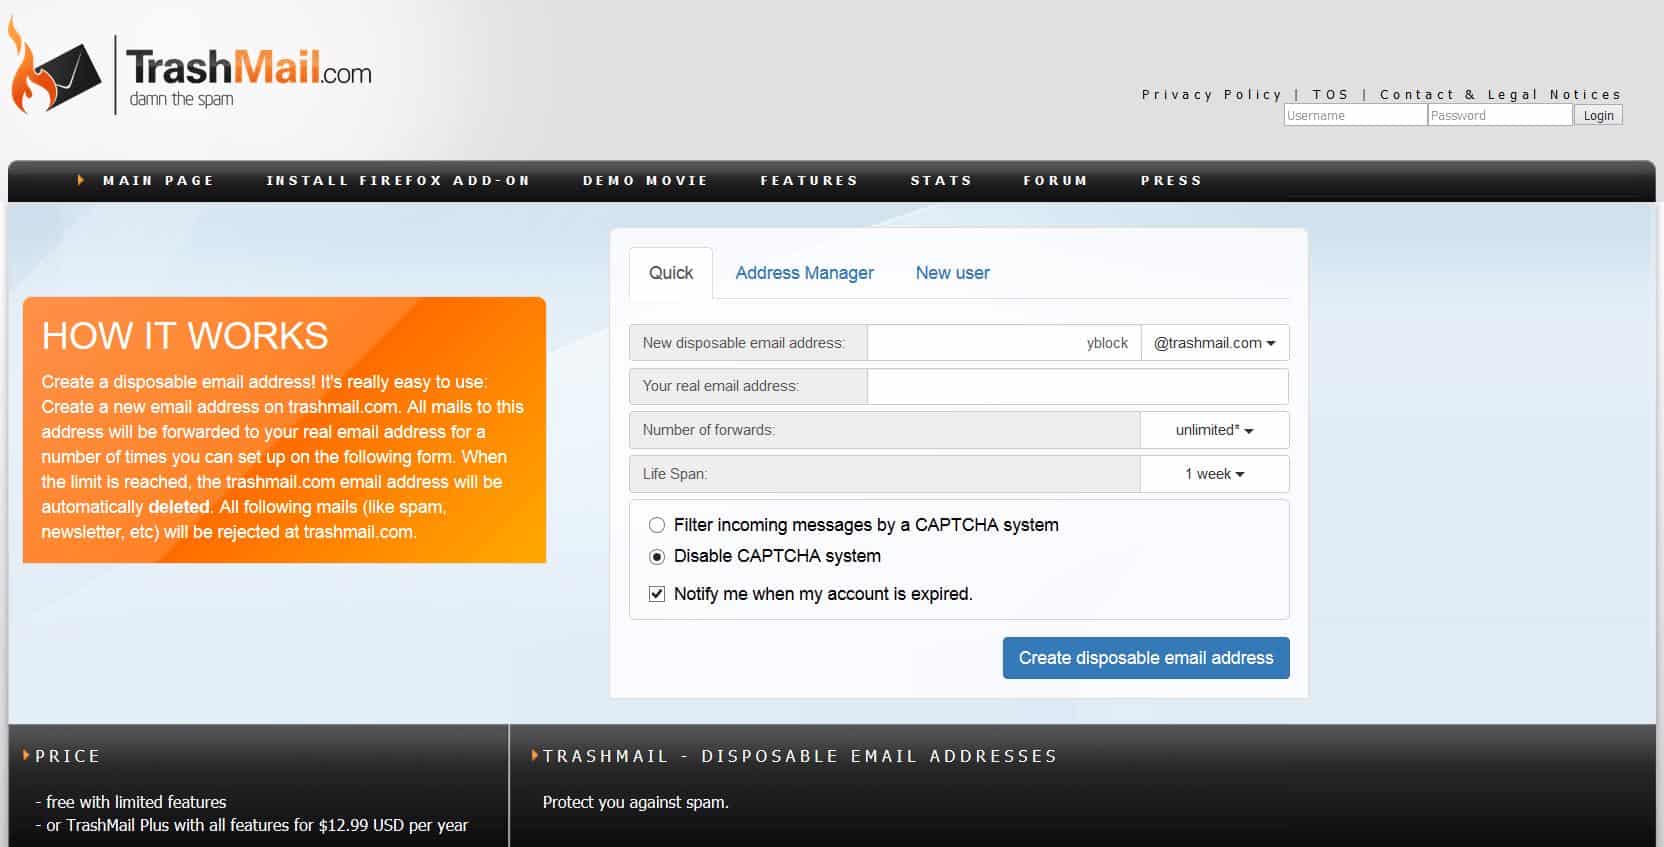Click the HOW IT WORKS heading
Image resolution: width=1664 pixels, height=847 pixels.
click(185, 336)
